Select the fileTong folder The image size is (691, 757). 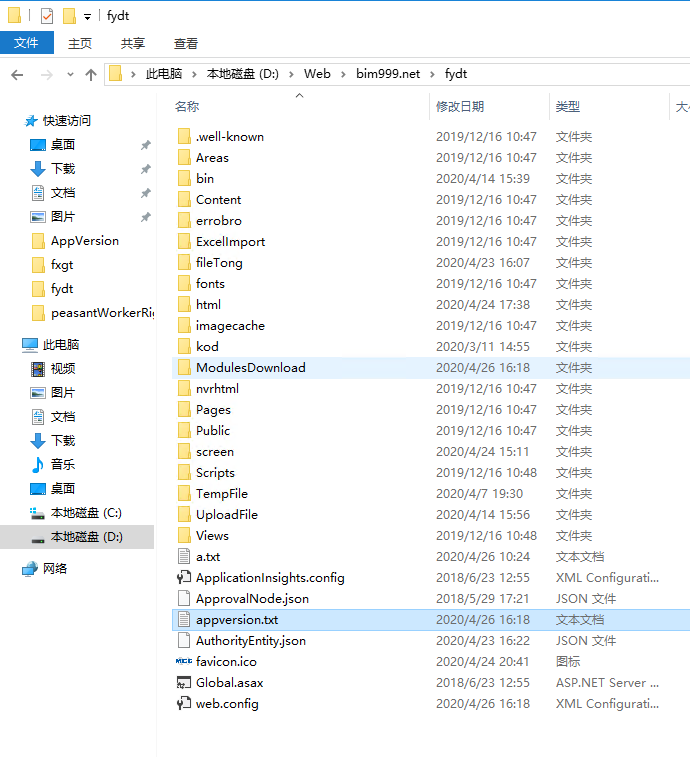[x=219, y=263]
